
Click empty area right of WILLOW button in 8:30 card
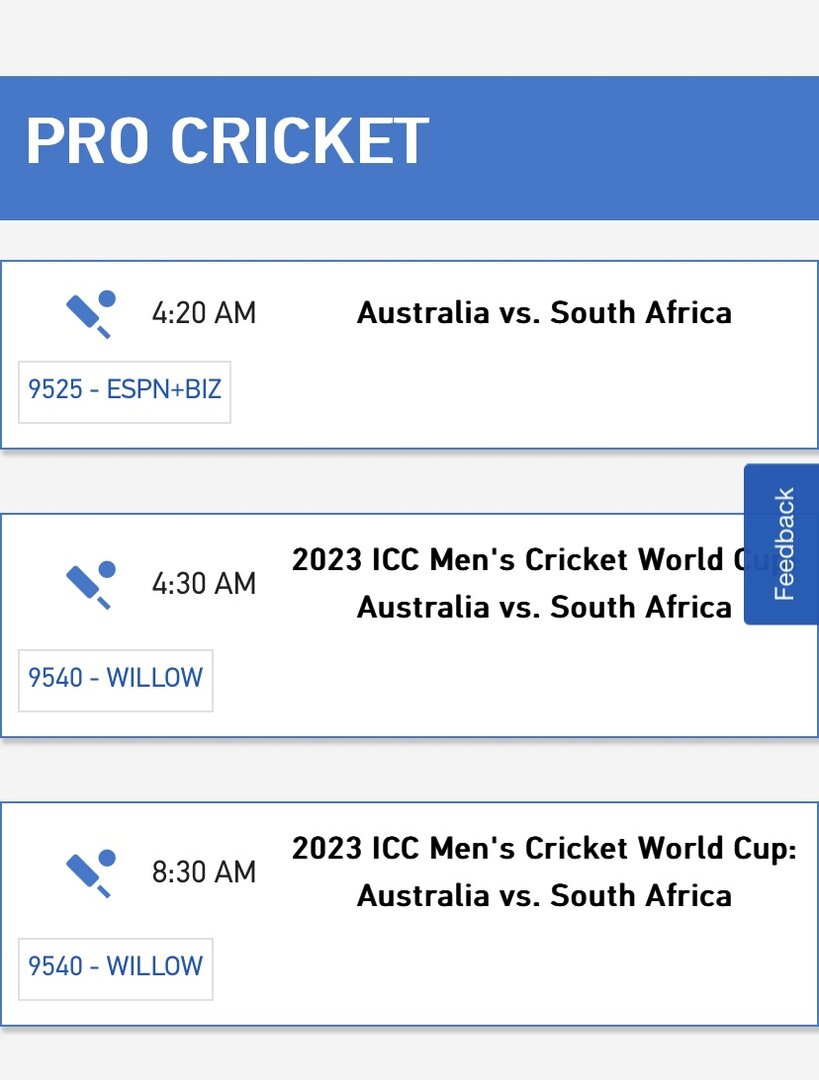(x=513, y=968)
